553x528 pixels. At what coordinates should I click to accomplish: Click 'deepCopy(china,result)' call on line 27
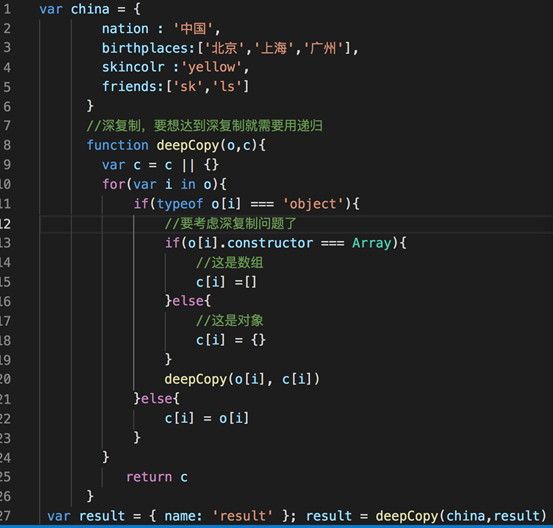[461, 516]
